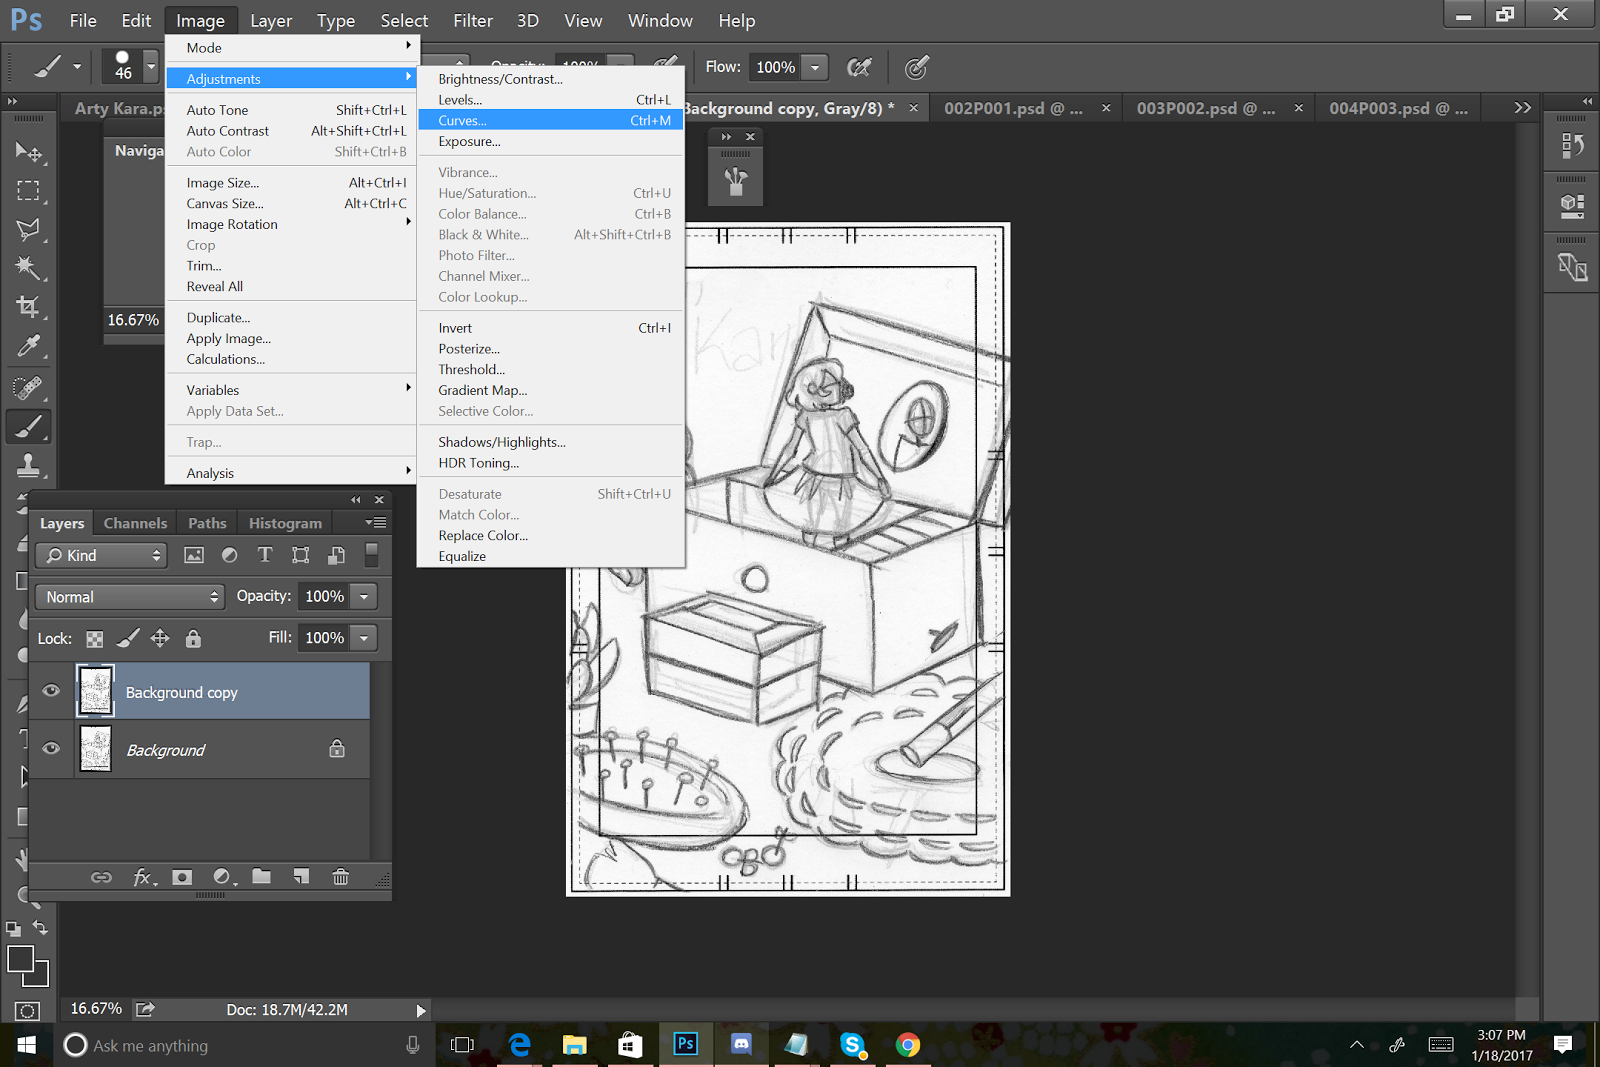Click the foreground color swatch
The height and width of the screenshot is (1067, 1600).
point(20,959)
